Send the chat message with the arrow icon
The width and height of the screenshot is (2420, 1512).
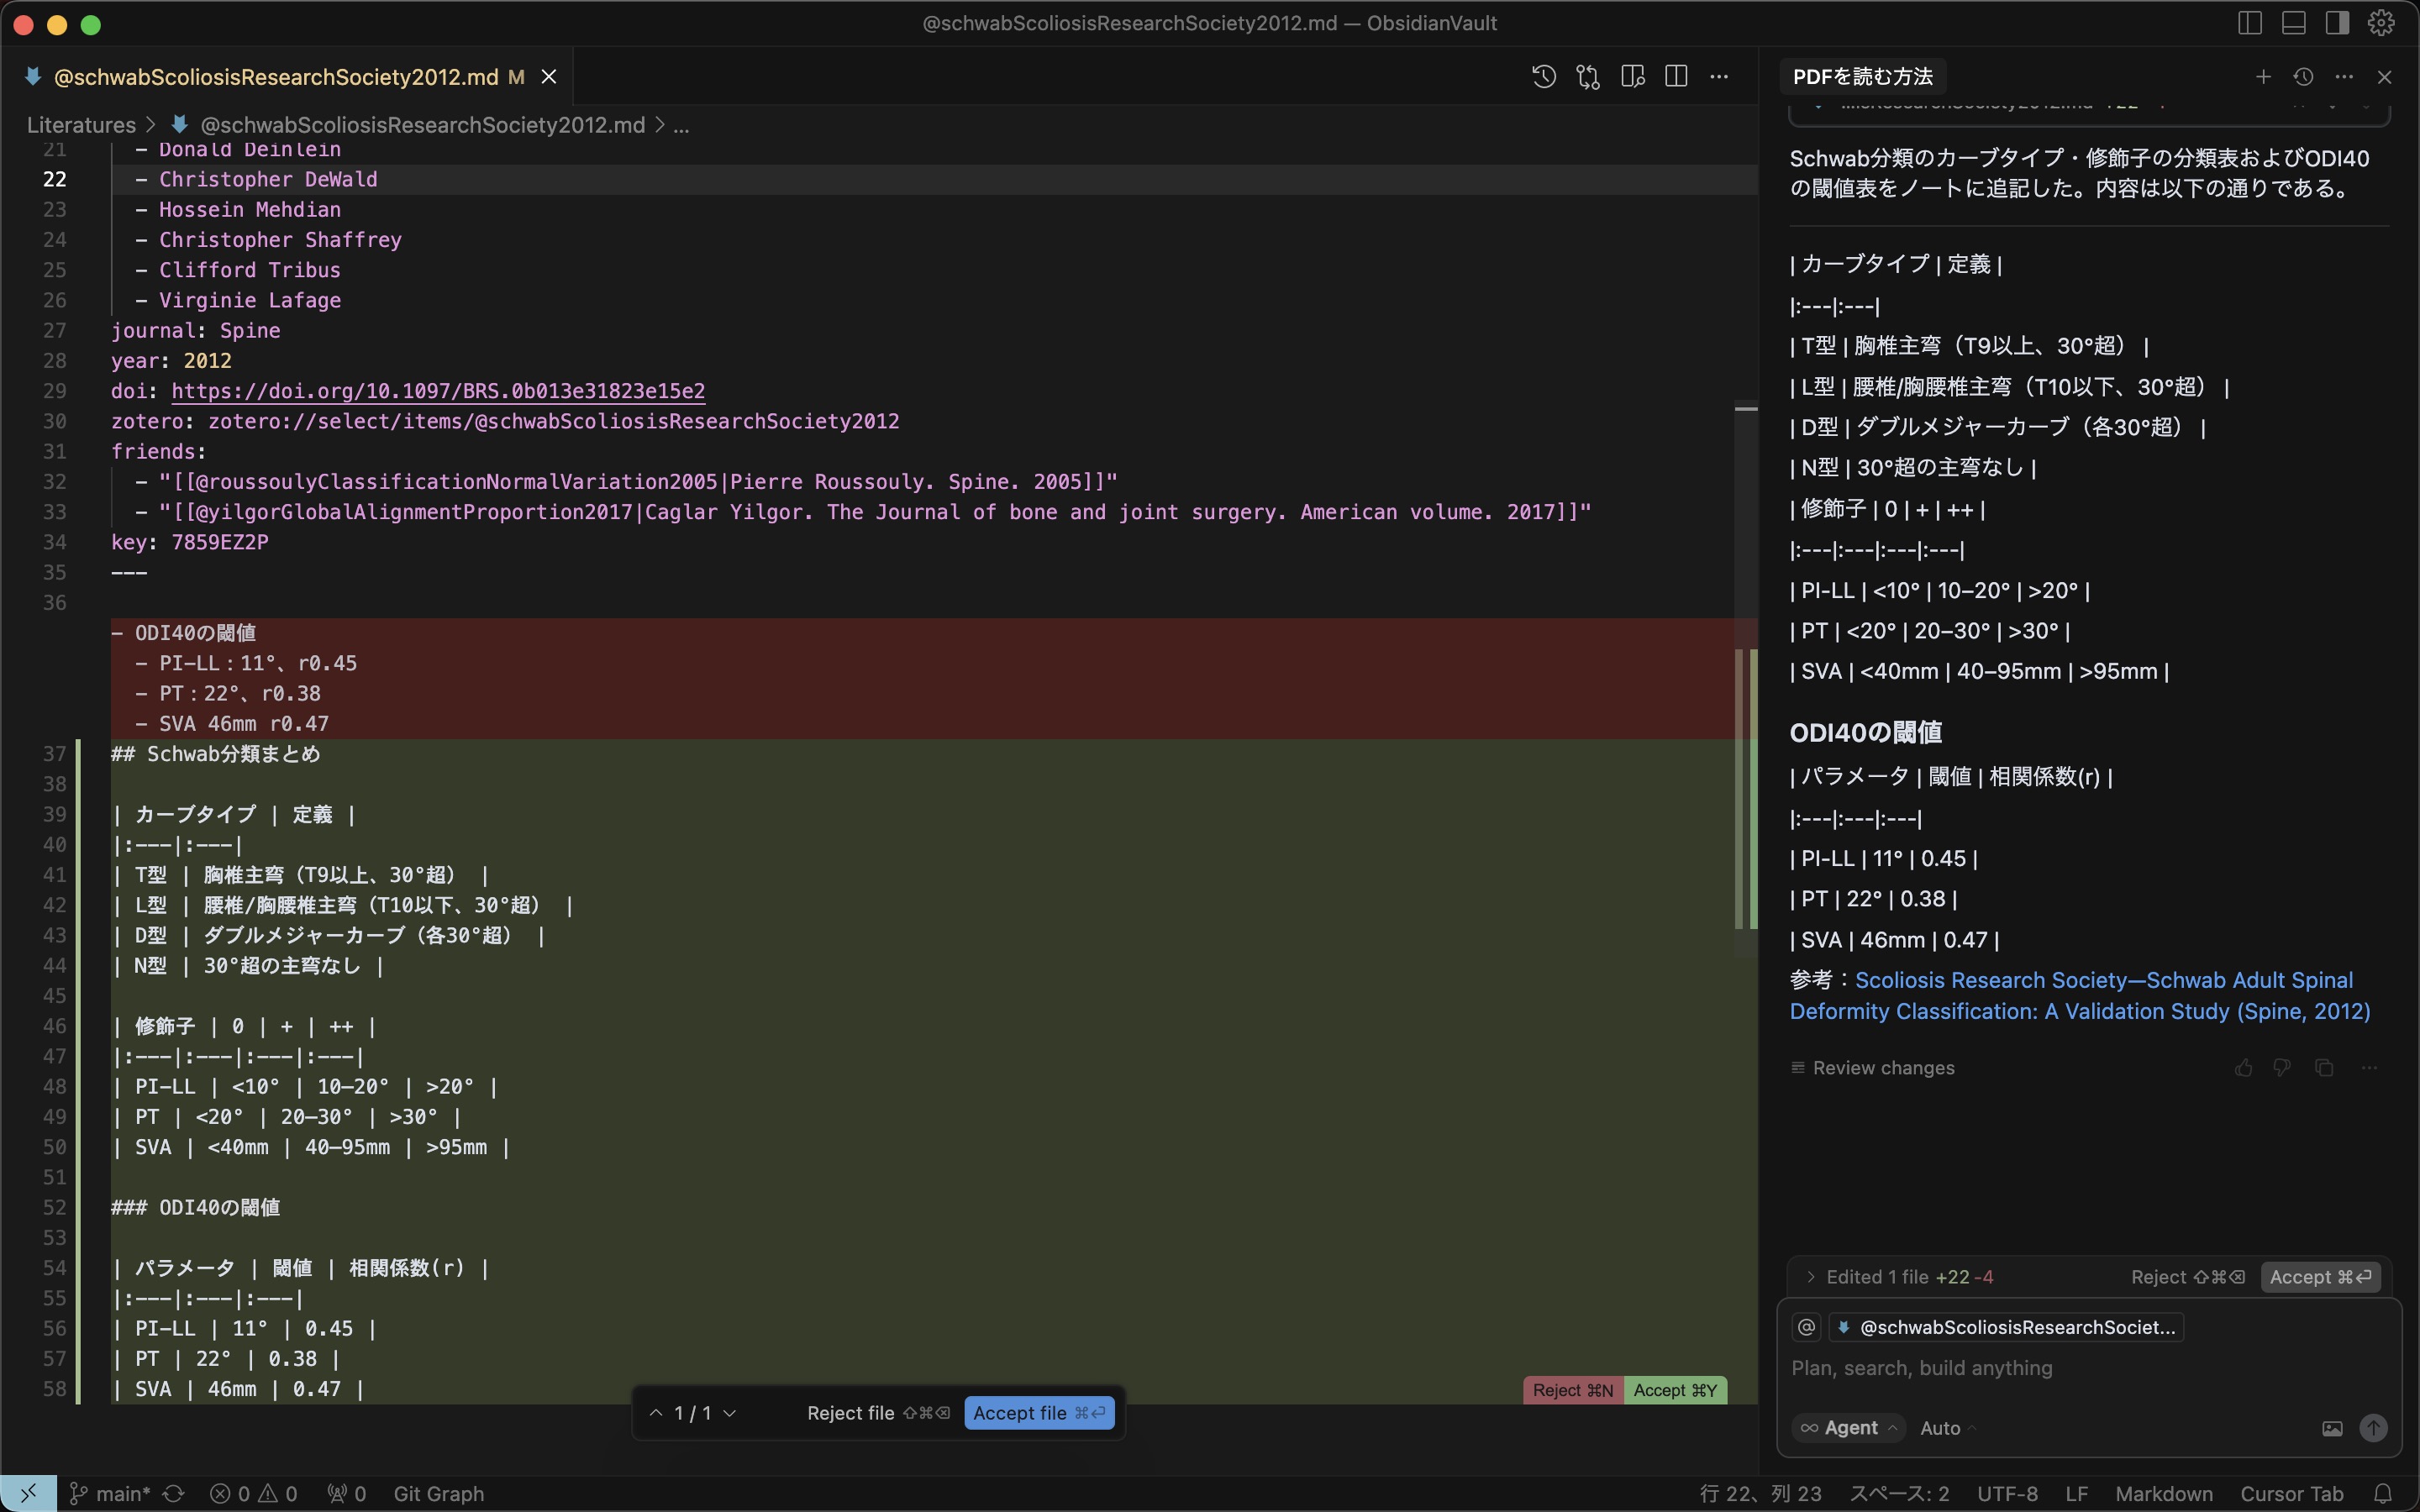(x=2373, y=1427)
